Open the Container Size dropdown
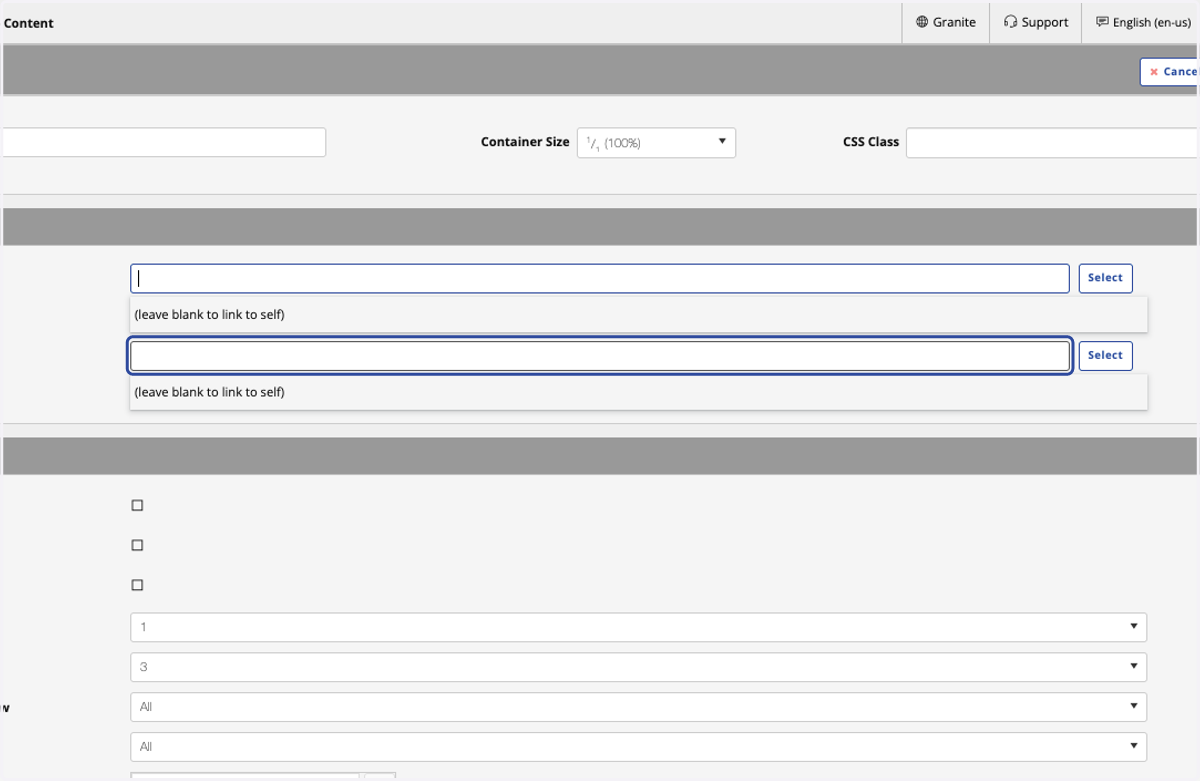 click(656, 142)
